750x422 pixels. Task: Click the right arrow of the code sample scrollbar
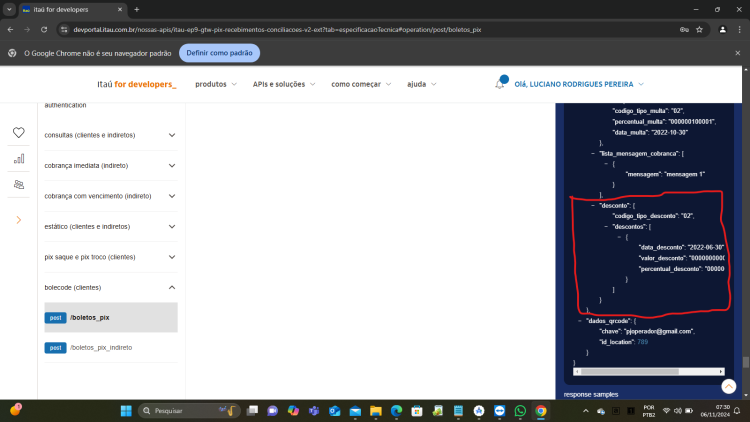(721, 371)
